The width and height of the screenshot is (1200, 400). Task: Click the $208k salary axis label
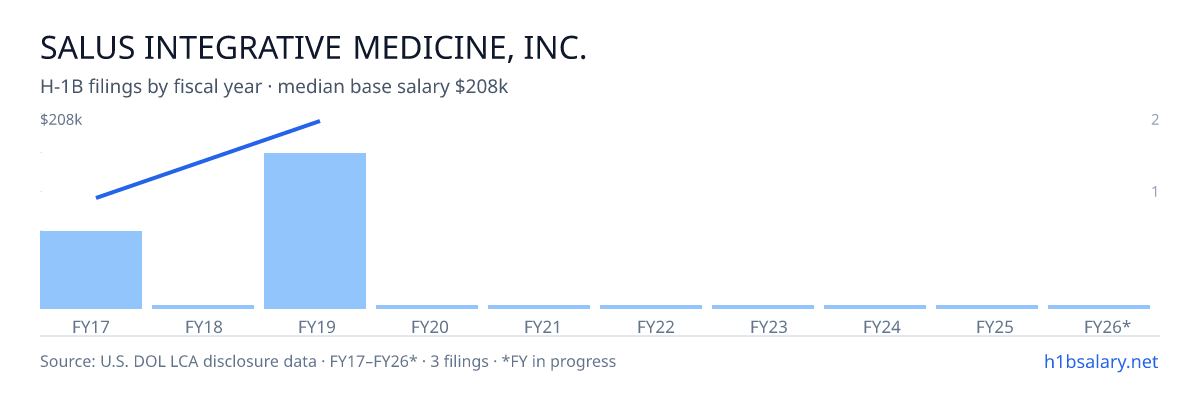(61, 120)
